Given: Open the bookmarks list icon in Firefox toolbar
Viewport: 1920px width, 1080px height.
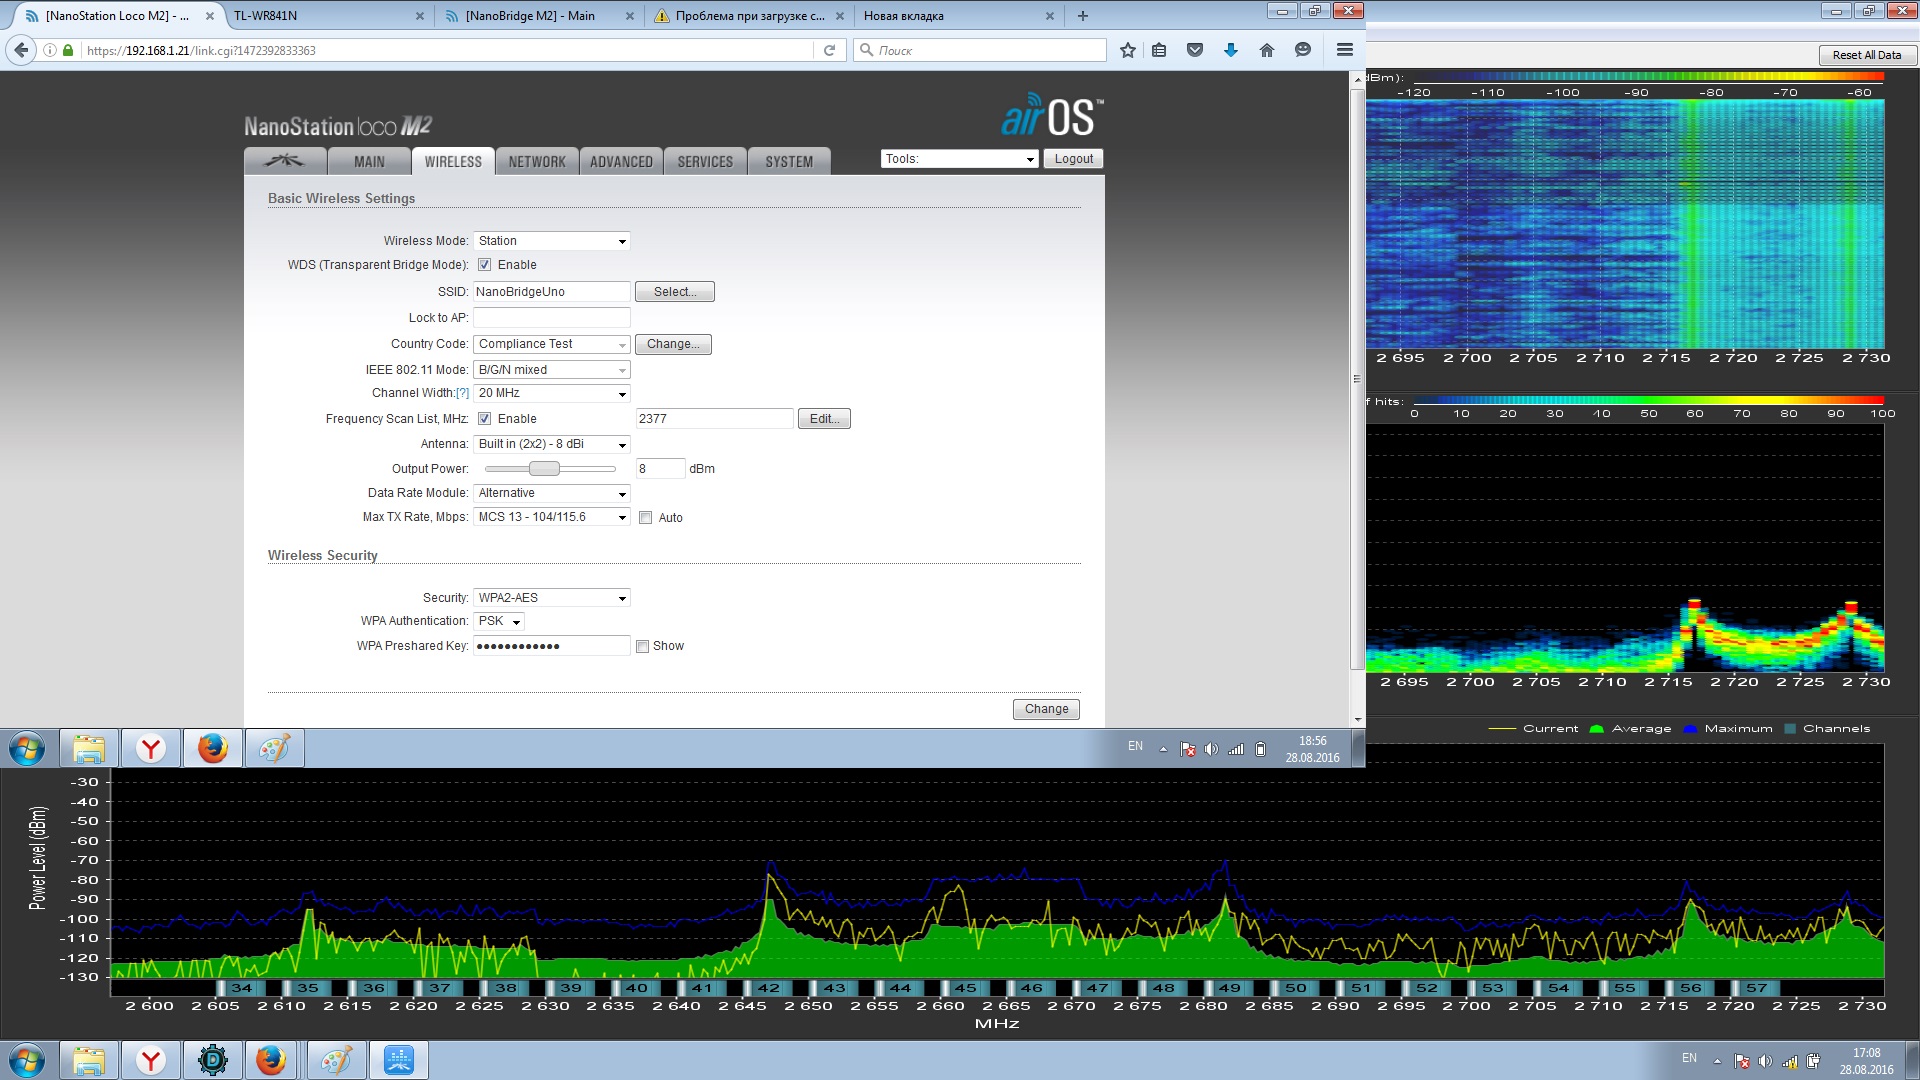Looking at the screenshot, I should pos(1159,50).
